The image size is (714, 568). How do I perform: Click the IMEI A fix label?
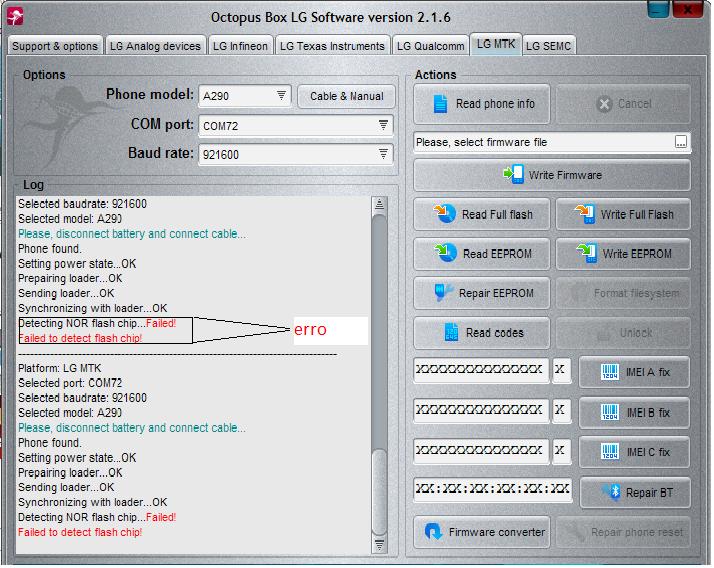coord(648,372)
